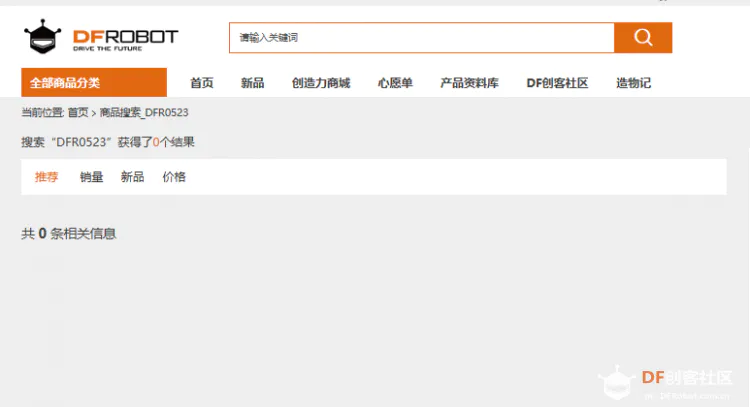This screenshot has height=407, width=750.
Task: Open 创造力商城 in the navigation bar
Action: pyautogui.click(x=321, y=83)
